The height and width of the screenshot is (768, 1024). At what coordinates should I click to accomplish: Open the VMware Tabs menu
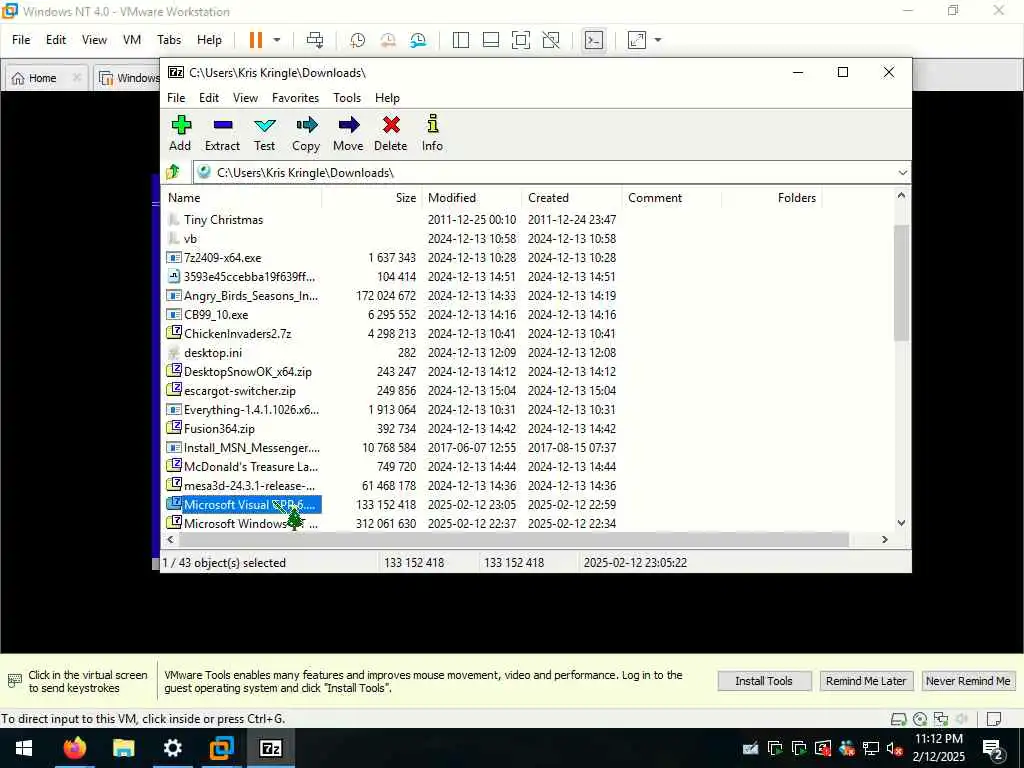pos(169,40)
